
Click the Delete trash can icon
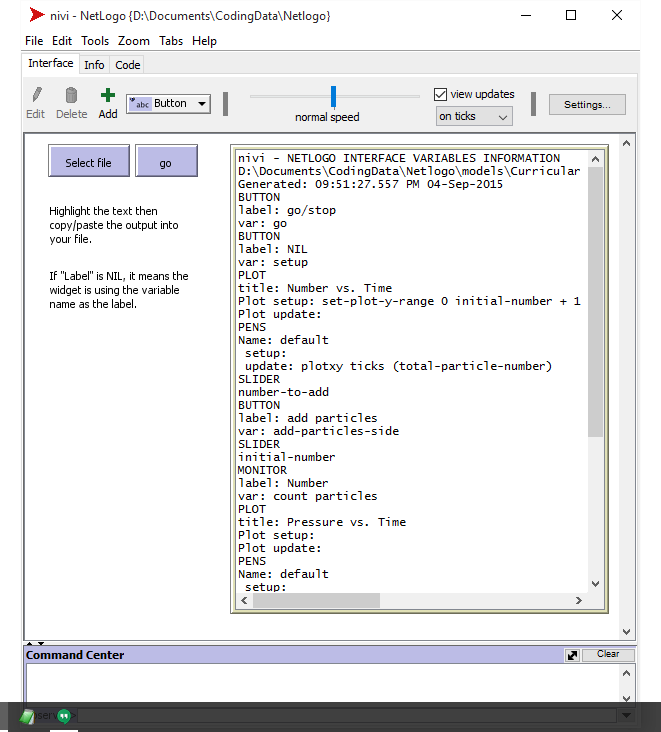(x=71, y=96)
